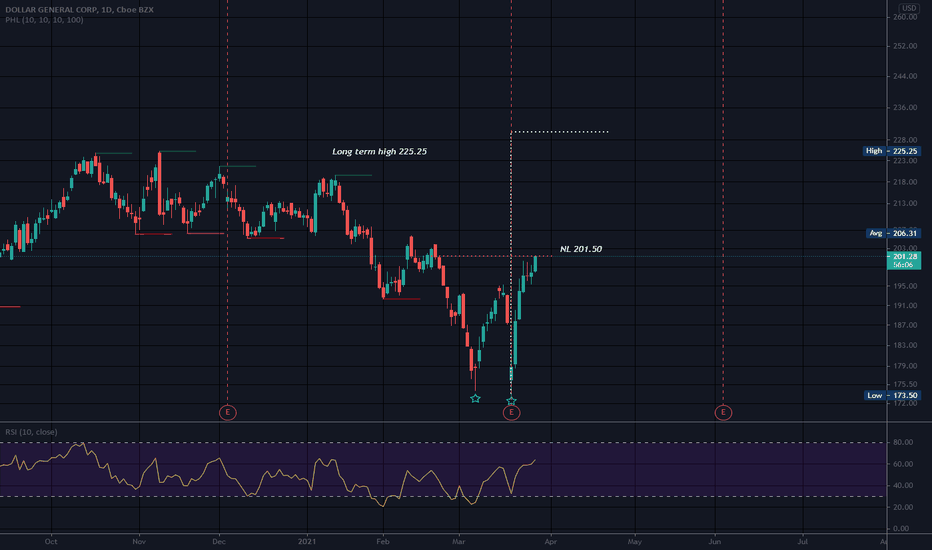Click the star marker above March E icon
Screen dimensions: 932x550
(x=511, y=401)
